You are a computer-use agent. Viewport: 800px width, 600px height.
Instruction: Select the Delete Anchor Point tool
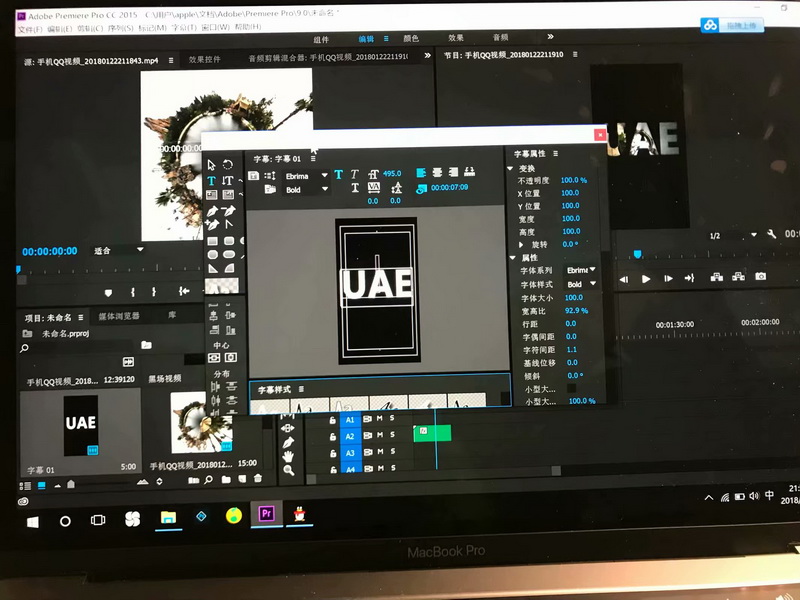tap(229, 210)
